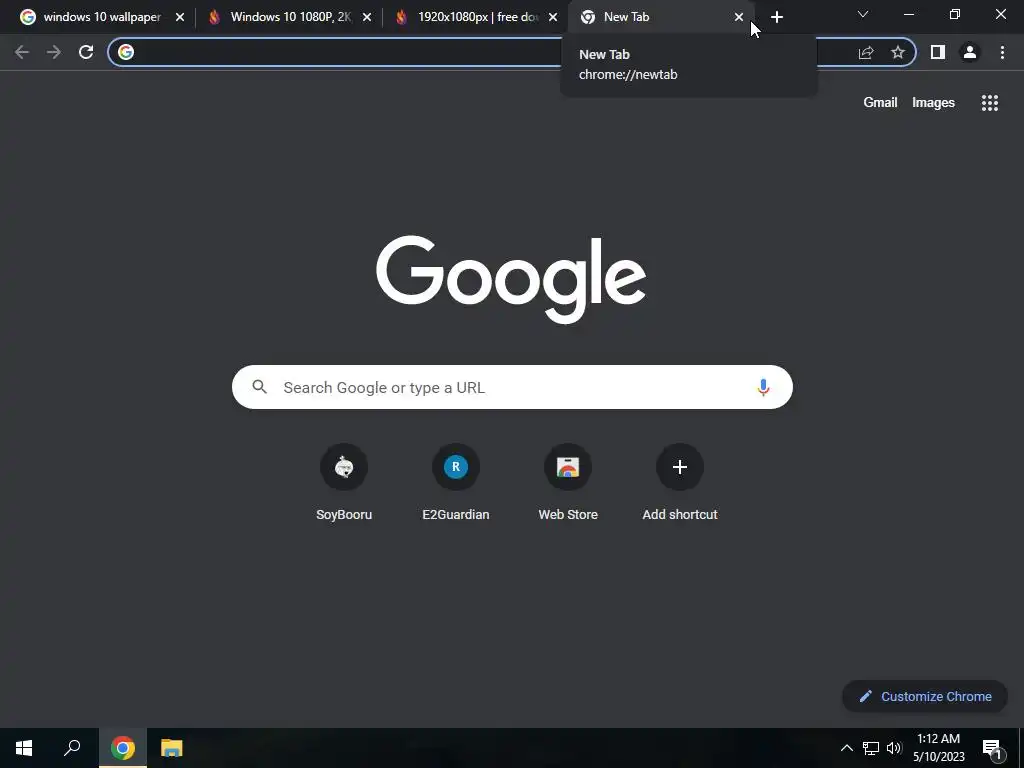
Task: Open the Web Store shortcut
Action: 568,482
